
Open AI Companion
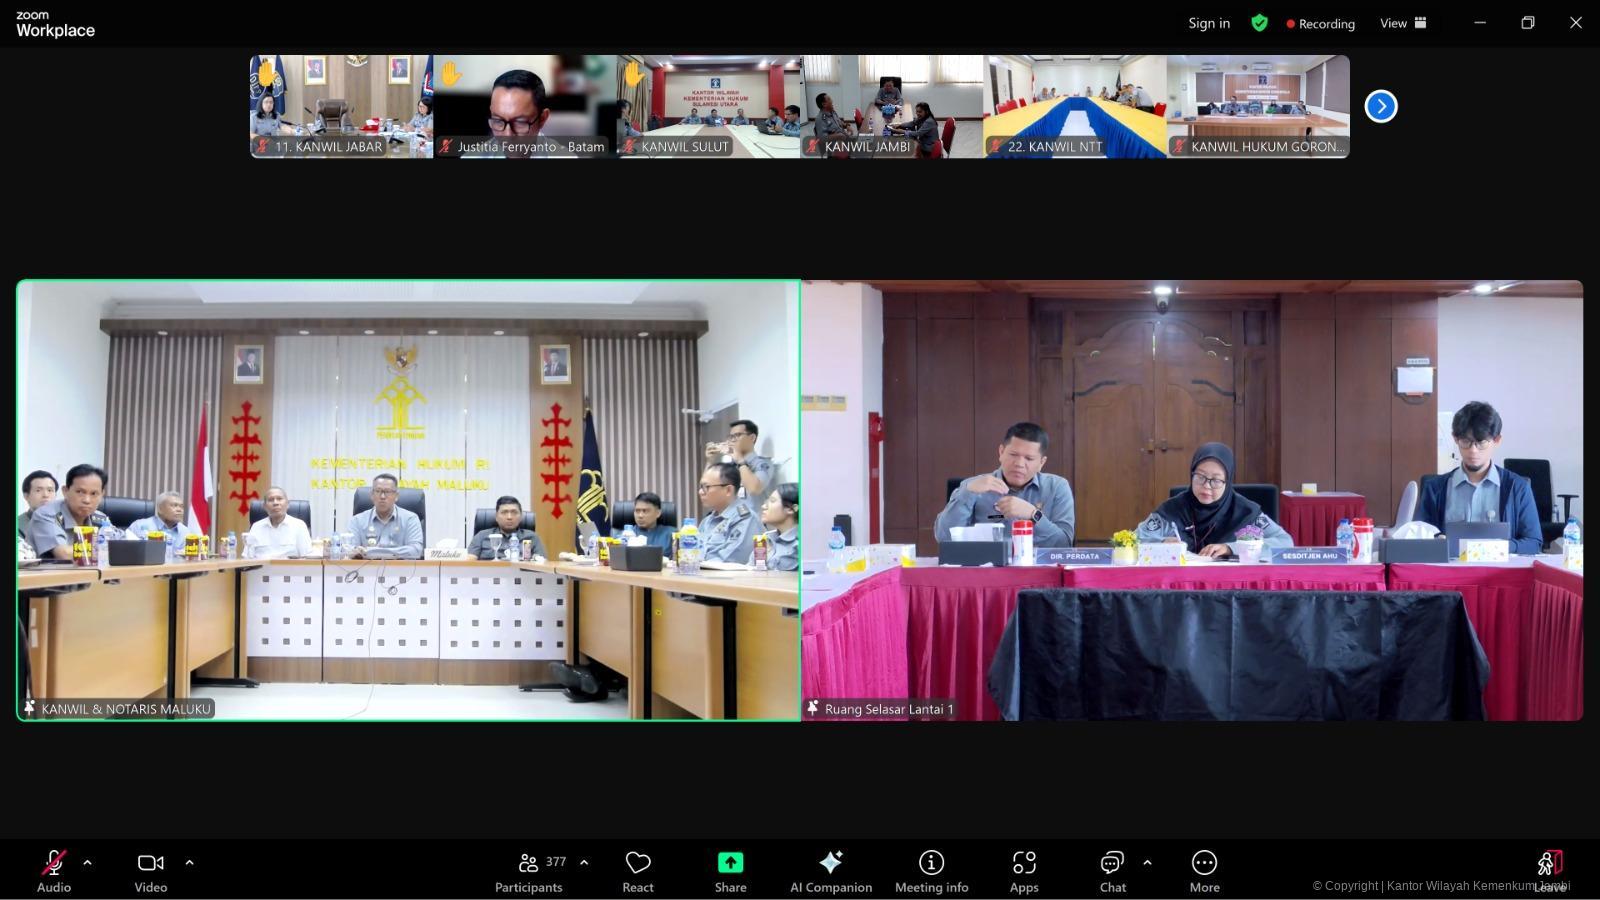point(830,870)
